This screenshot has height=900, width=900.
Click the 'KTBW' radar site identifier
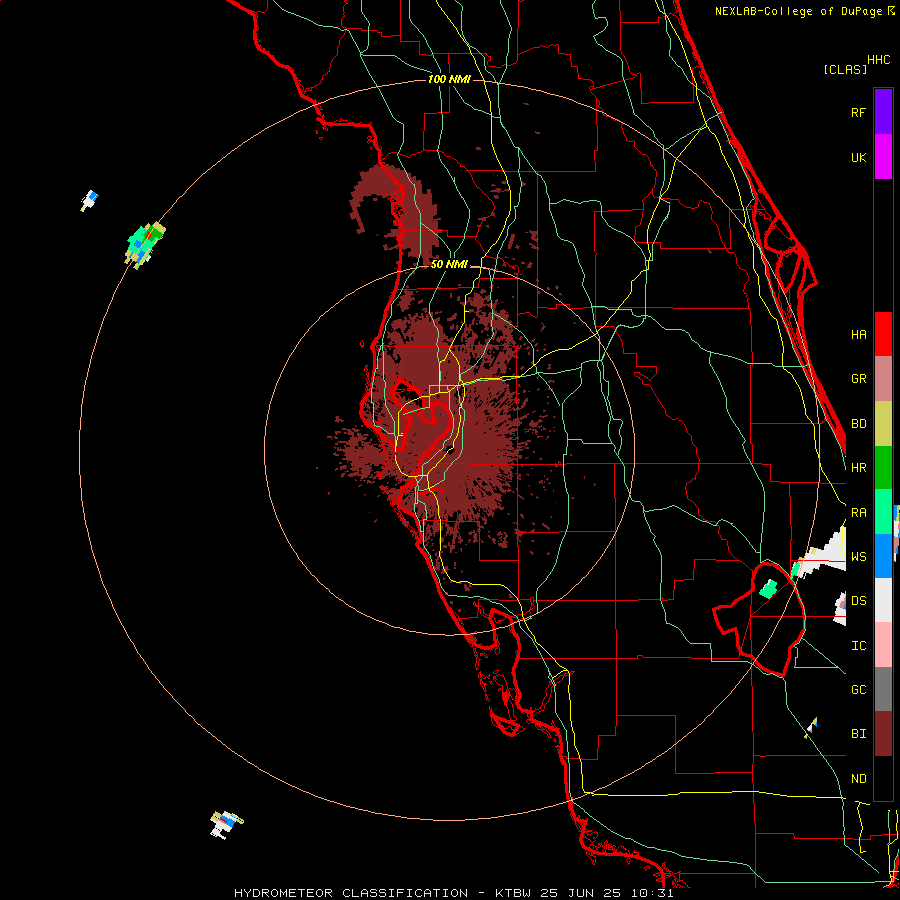pyautogui.click(x=513, y=893)
